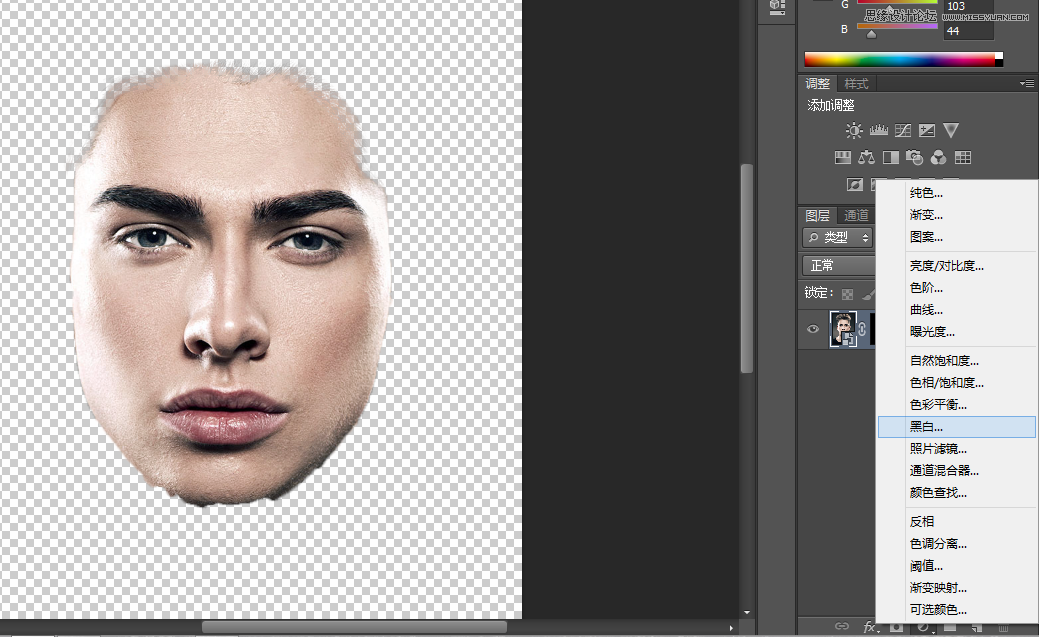Add a Brightness/Contrast adjustment via sun icon
Screen dimensions: 1039x637
point(853,131)
